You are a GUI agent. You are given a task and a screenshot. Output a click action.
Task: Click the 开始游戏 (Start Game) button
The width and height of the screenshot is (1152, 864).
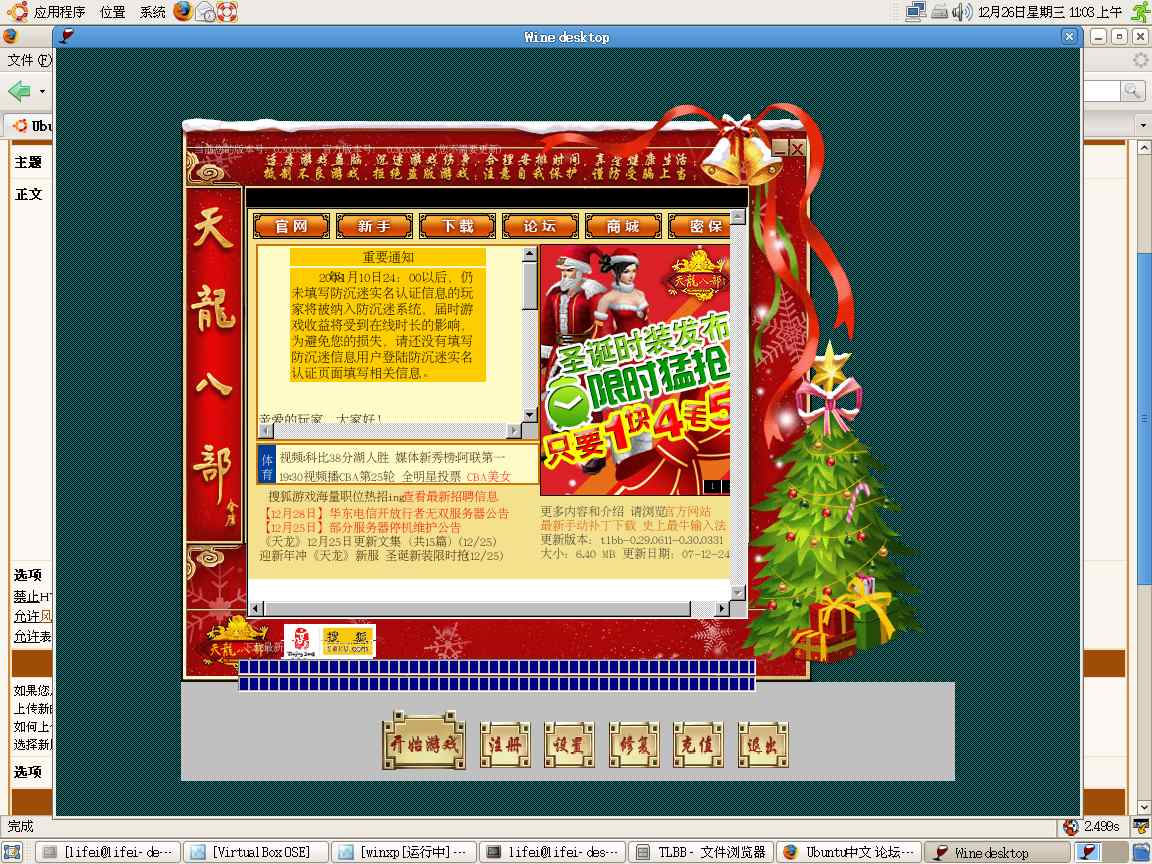coord(424,741)
